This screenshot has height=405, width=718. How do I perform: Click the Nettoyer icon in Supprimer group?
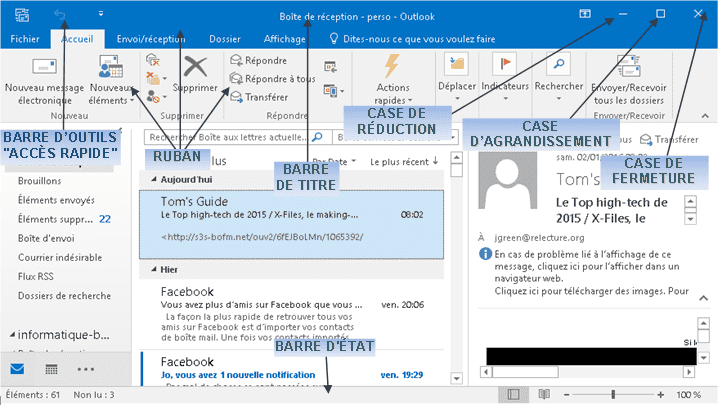153,78
